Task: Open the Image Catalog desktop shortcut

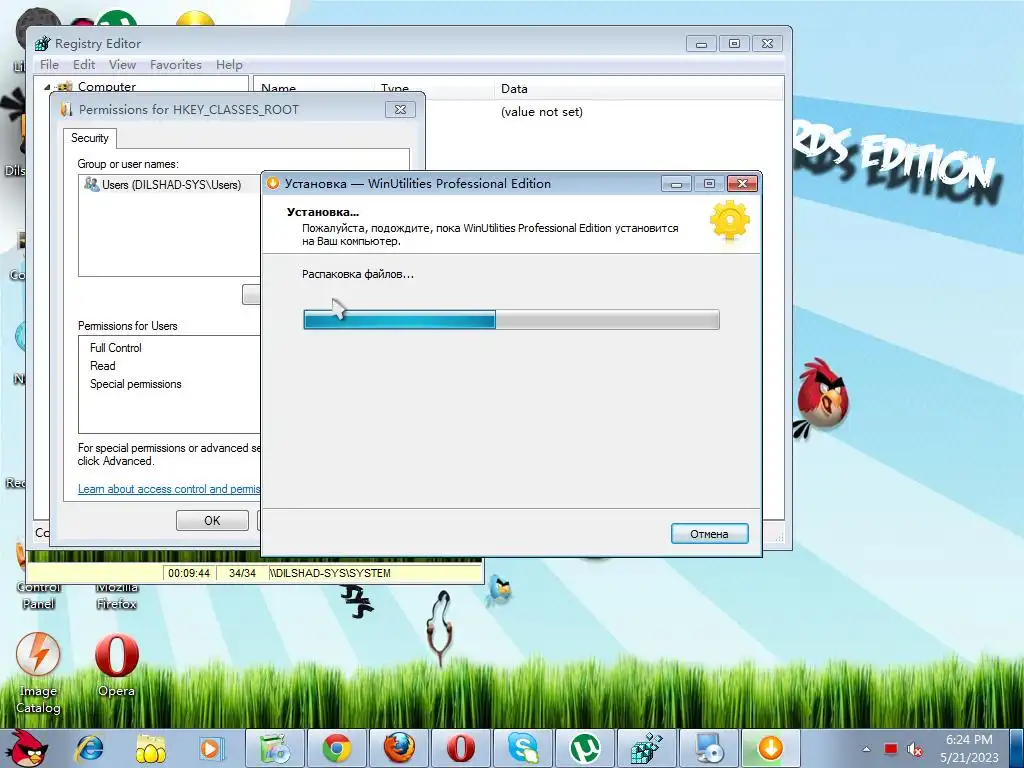Action: [38, 673]
